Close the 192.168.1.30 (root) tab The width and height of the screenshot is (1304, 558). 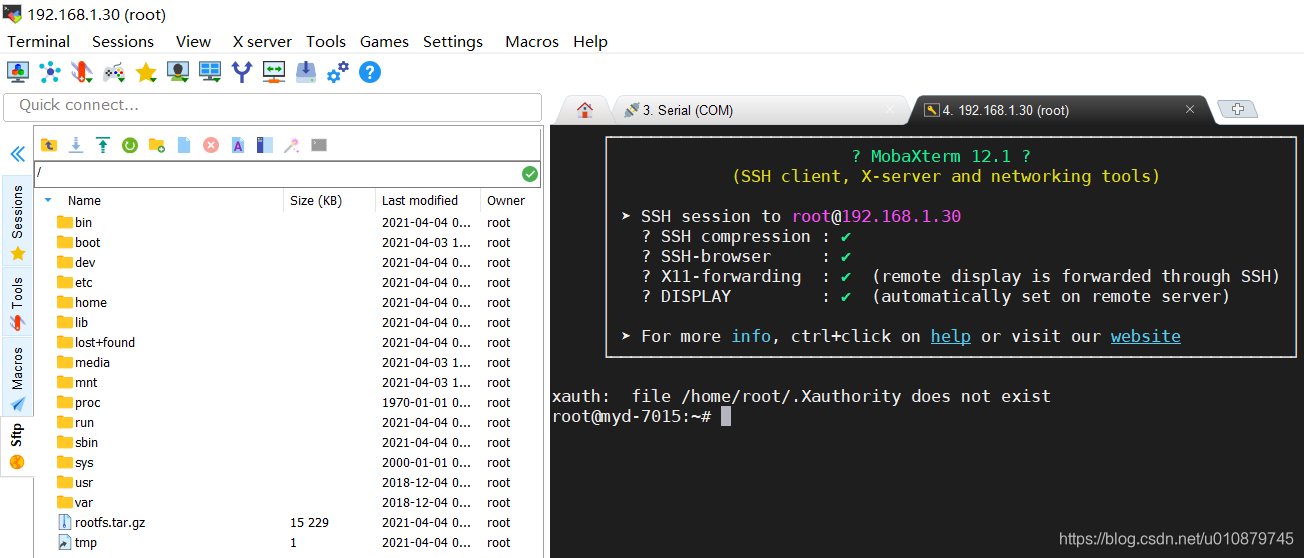pyautogui.click(x=1189, y=110)
